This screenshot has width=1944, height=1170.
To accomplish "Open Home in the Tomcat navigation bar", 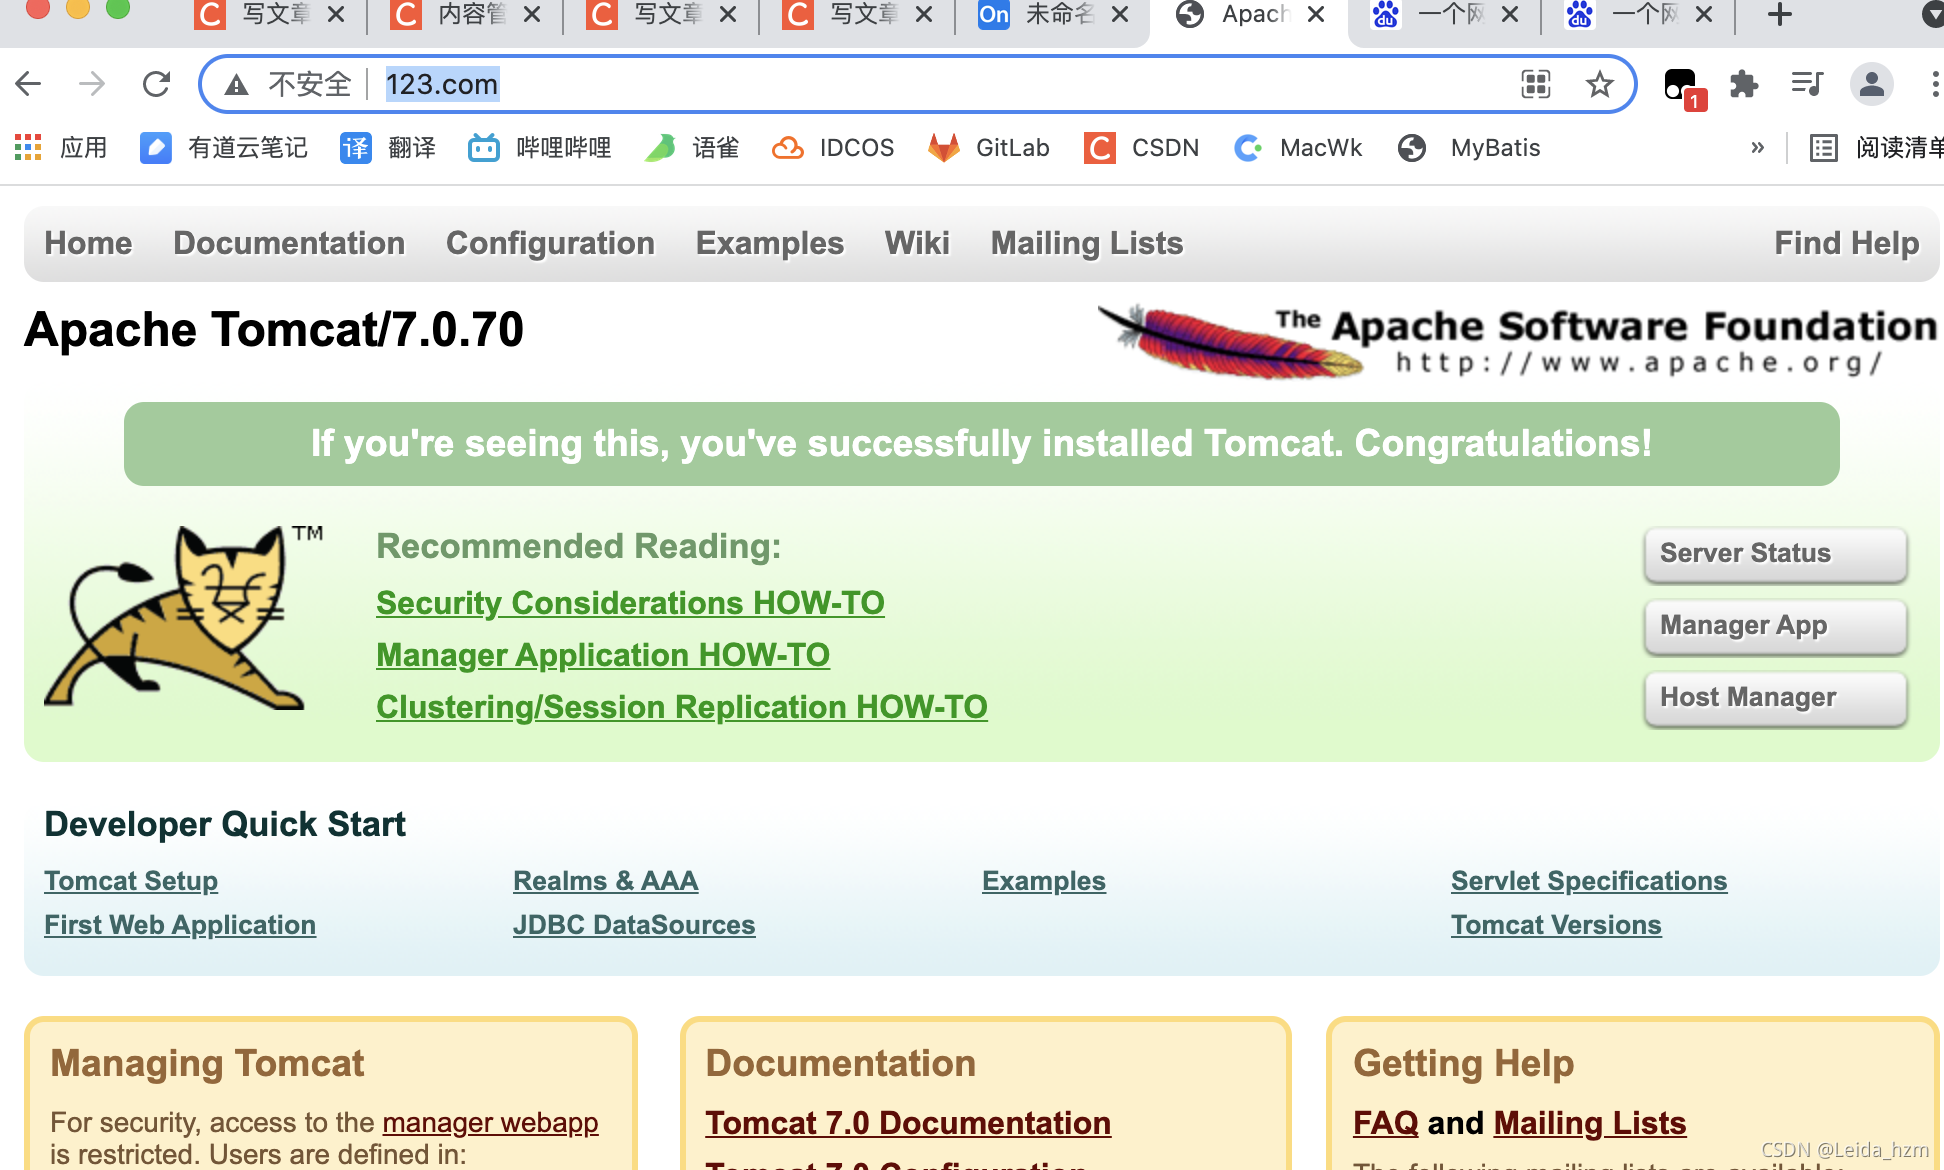I will pyautogui.click(x=88, y=243).
